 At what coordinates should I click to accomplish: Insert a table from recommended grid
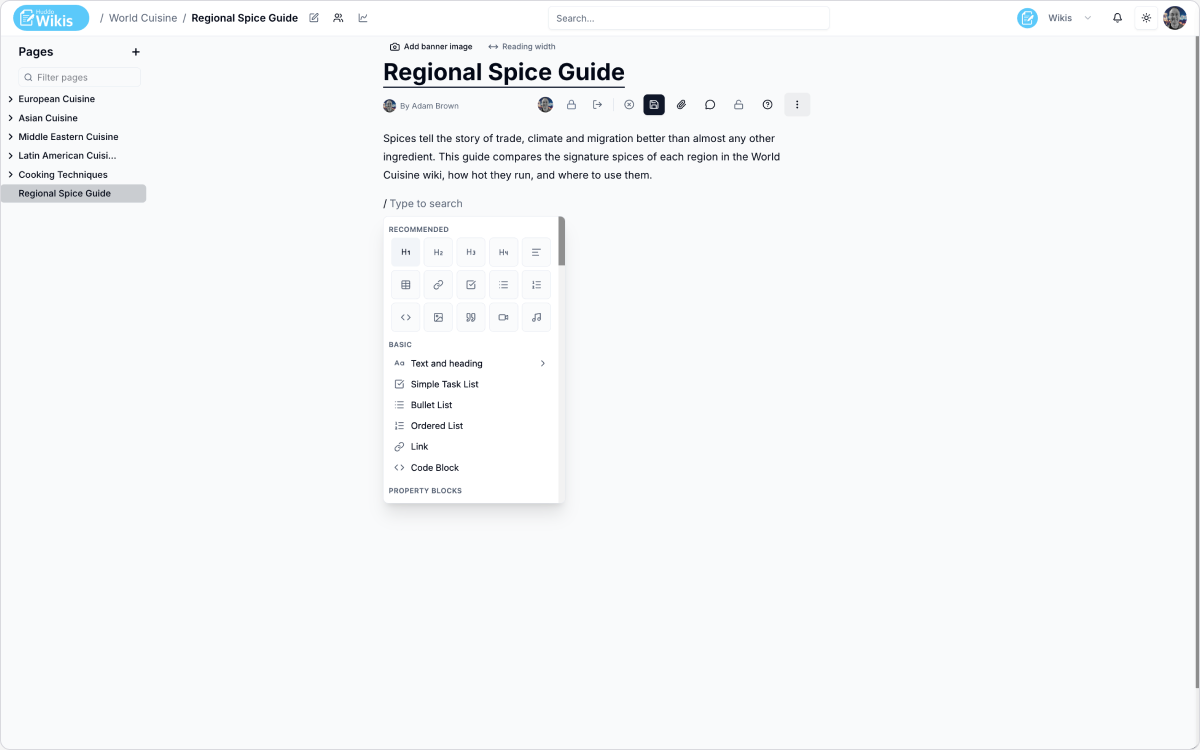click(x=406, y=285)
